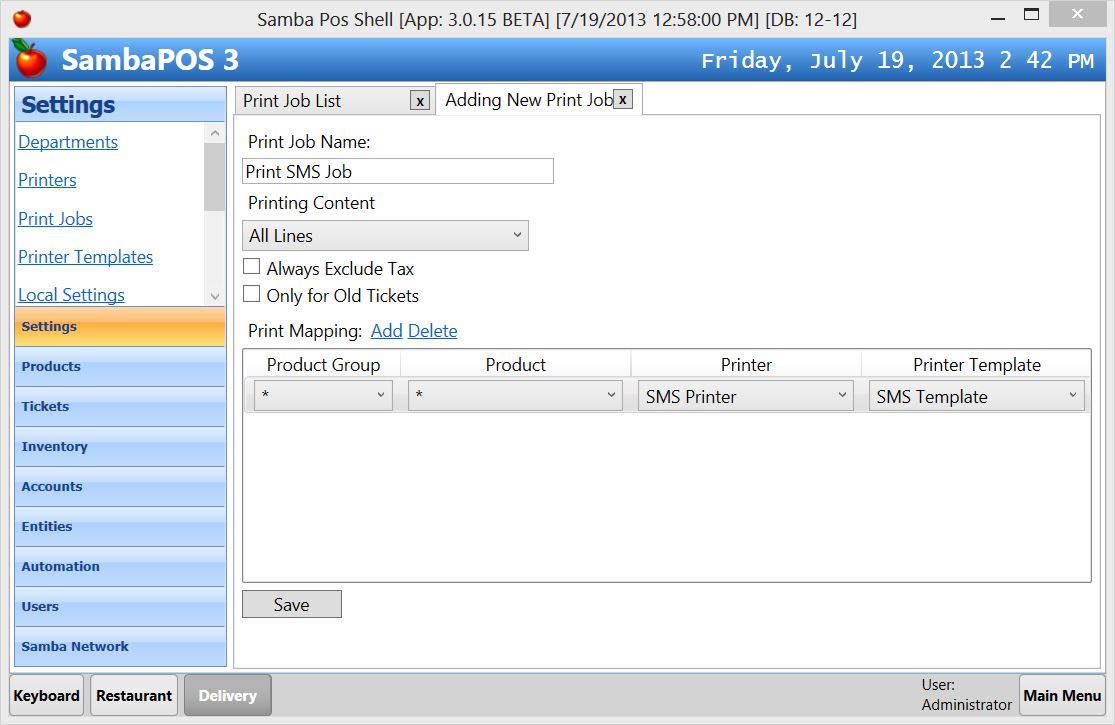Save the new print job
This screenshot has height=725, width=1115.
pyautogui.click(x=291, y=603)
